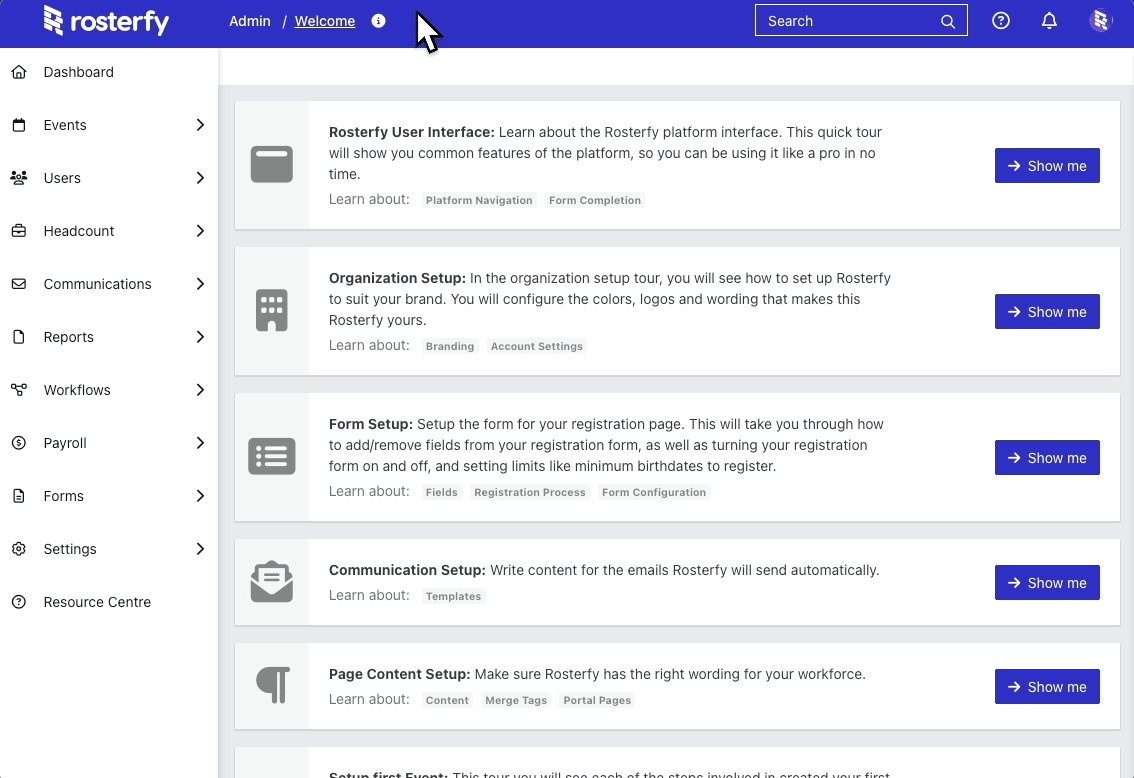This screenshot has height=778, width=1134.
Task: Click the Workflows nodes icon
Action: pos(19,390)
